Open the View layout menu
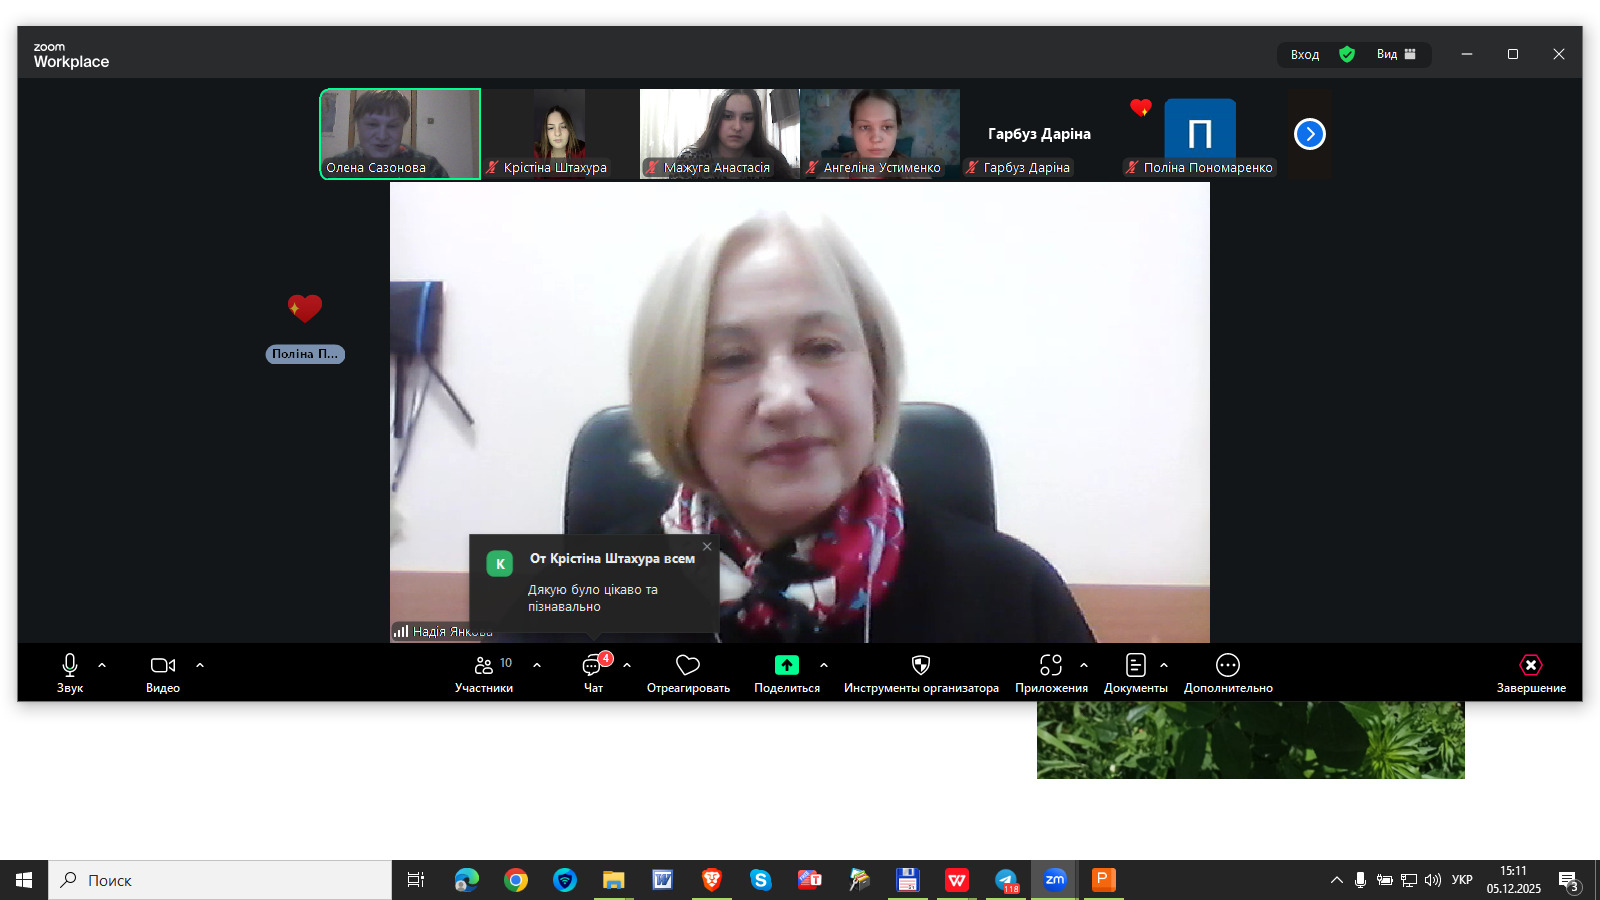This screenshot has height=900, width=1600. pos(1396,54)
